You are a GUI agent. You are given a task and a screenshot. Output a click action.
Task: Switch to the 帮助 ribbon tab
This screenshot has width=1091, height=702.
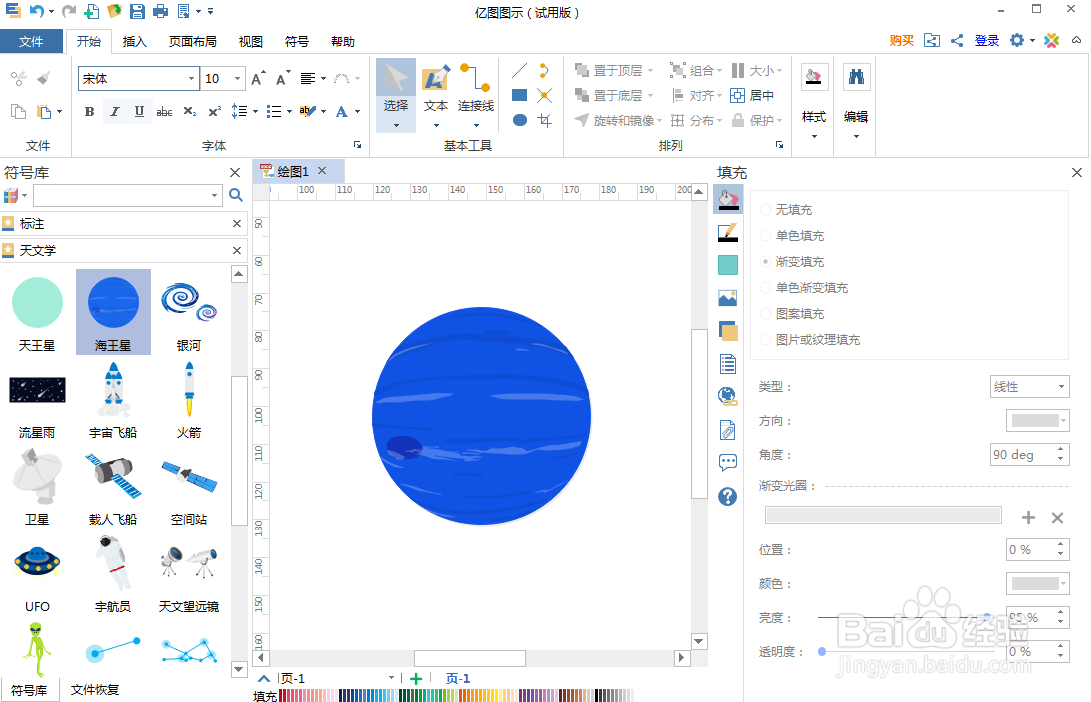[343, 42]
